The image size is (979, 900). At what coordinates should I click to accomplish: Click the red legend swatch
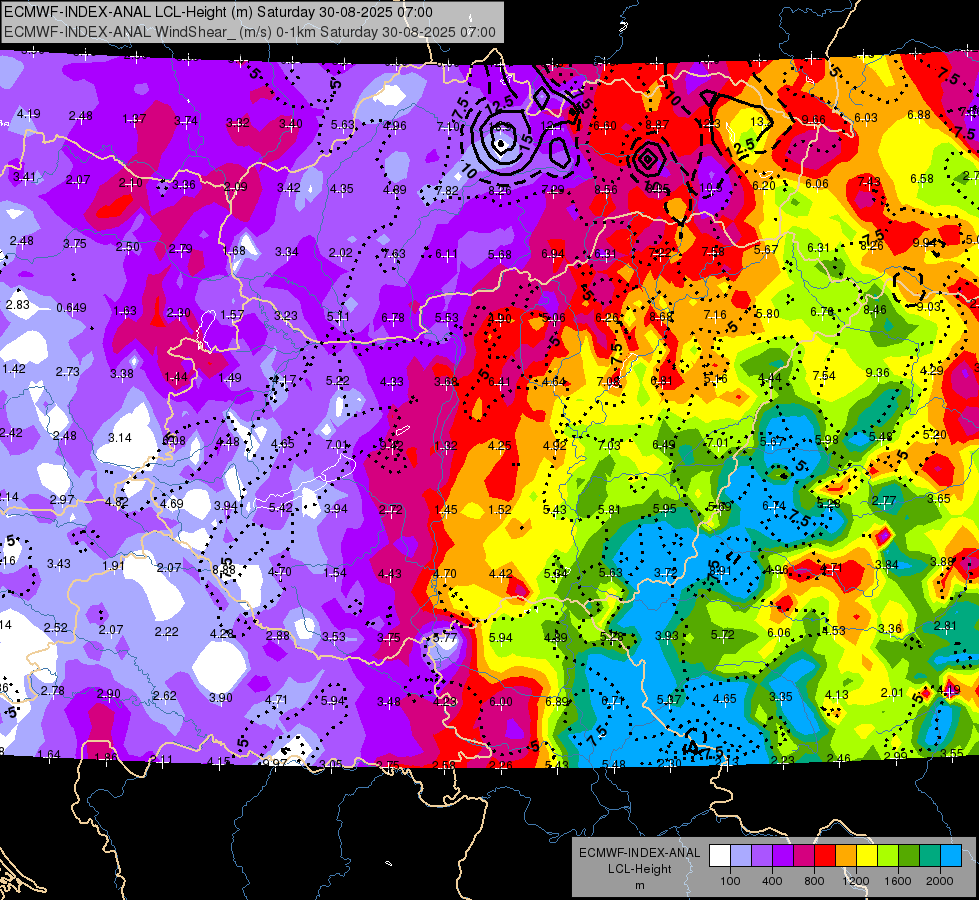[x=825, y=856]
